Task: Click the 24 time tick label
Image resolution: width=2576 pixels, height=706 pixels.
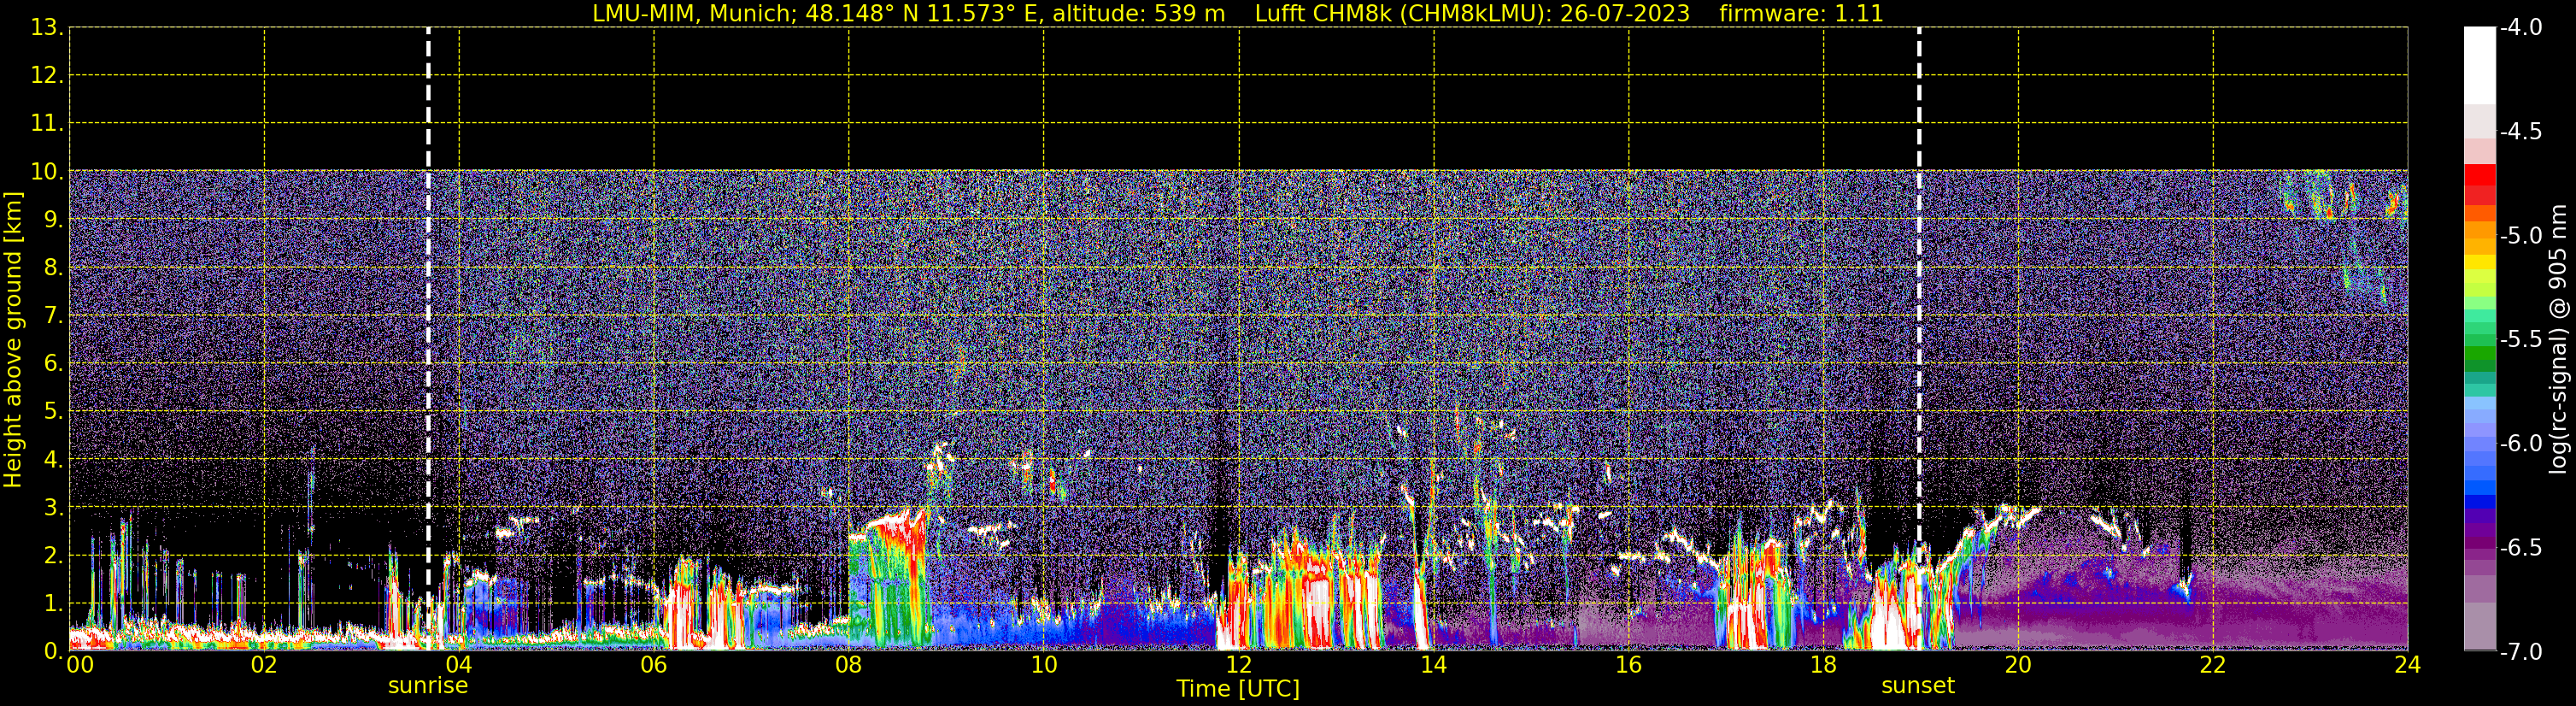Action: pos(2408,665)
